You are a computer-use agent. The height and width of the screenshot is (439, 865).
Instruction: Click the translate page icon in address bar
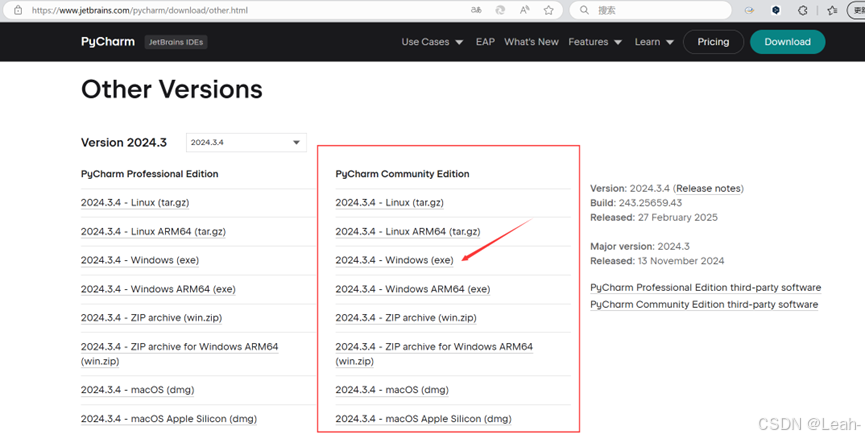click(x=476, y=10)
